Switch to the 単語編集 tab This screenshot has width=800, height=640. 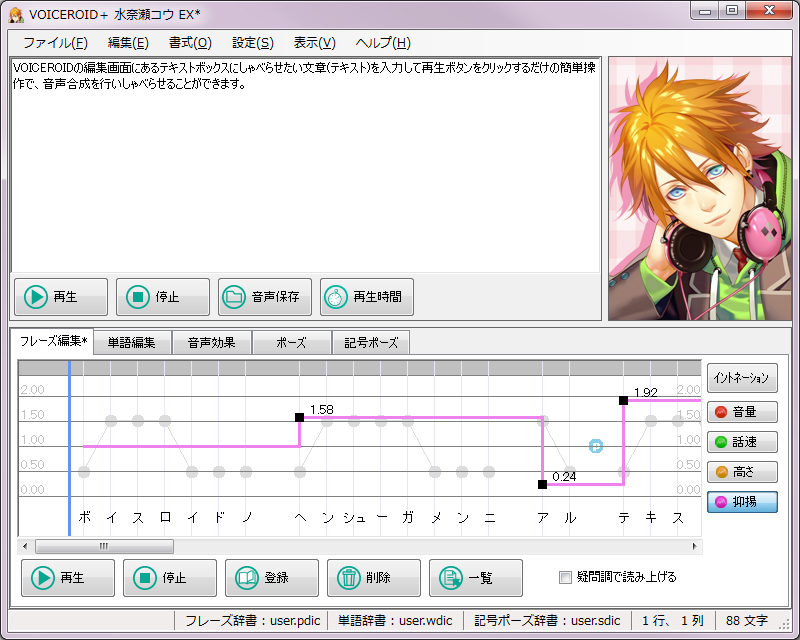coord(132,342)
